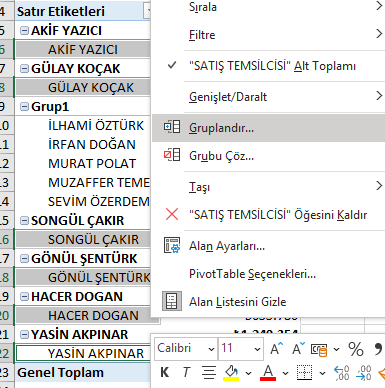
Task: Choose Grubu Çöz... menu entry
Action: coord(269,155)
